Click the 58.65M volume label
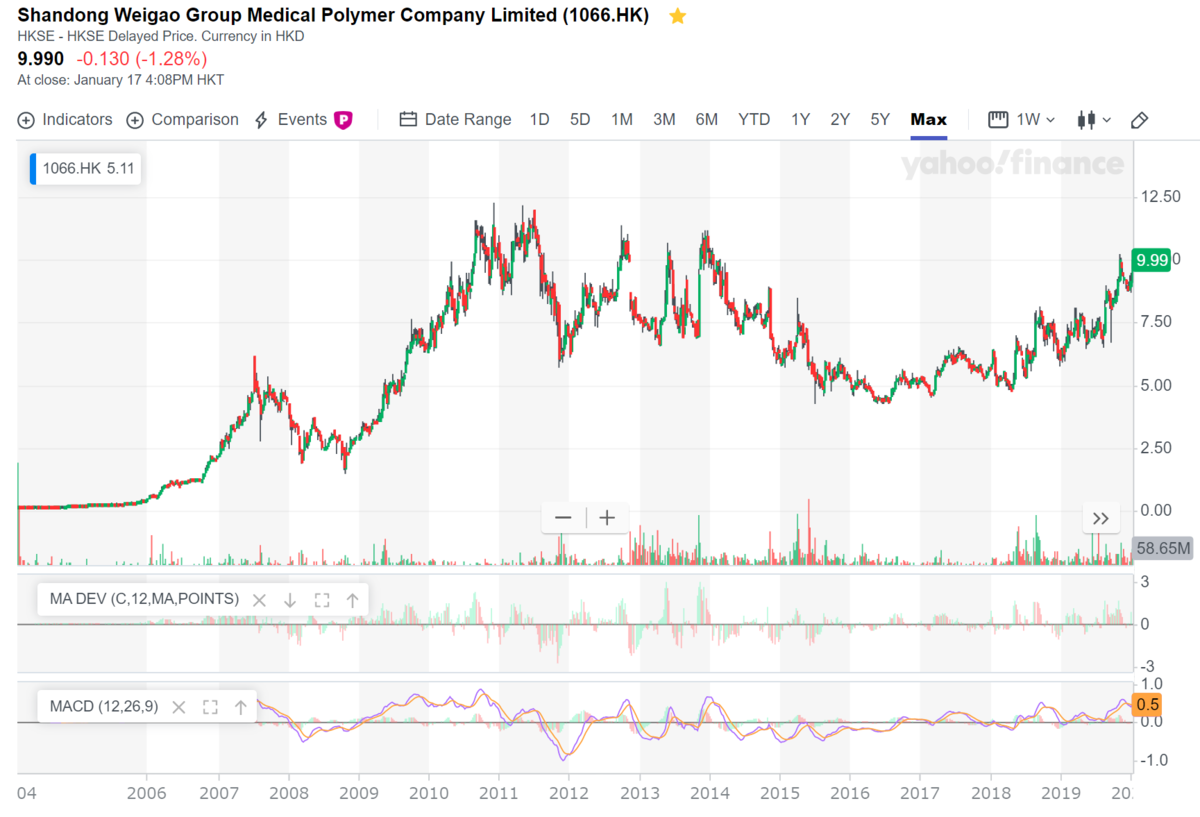This screenshot has width=1200, height=817. 1163,548
